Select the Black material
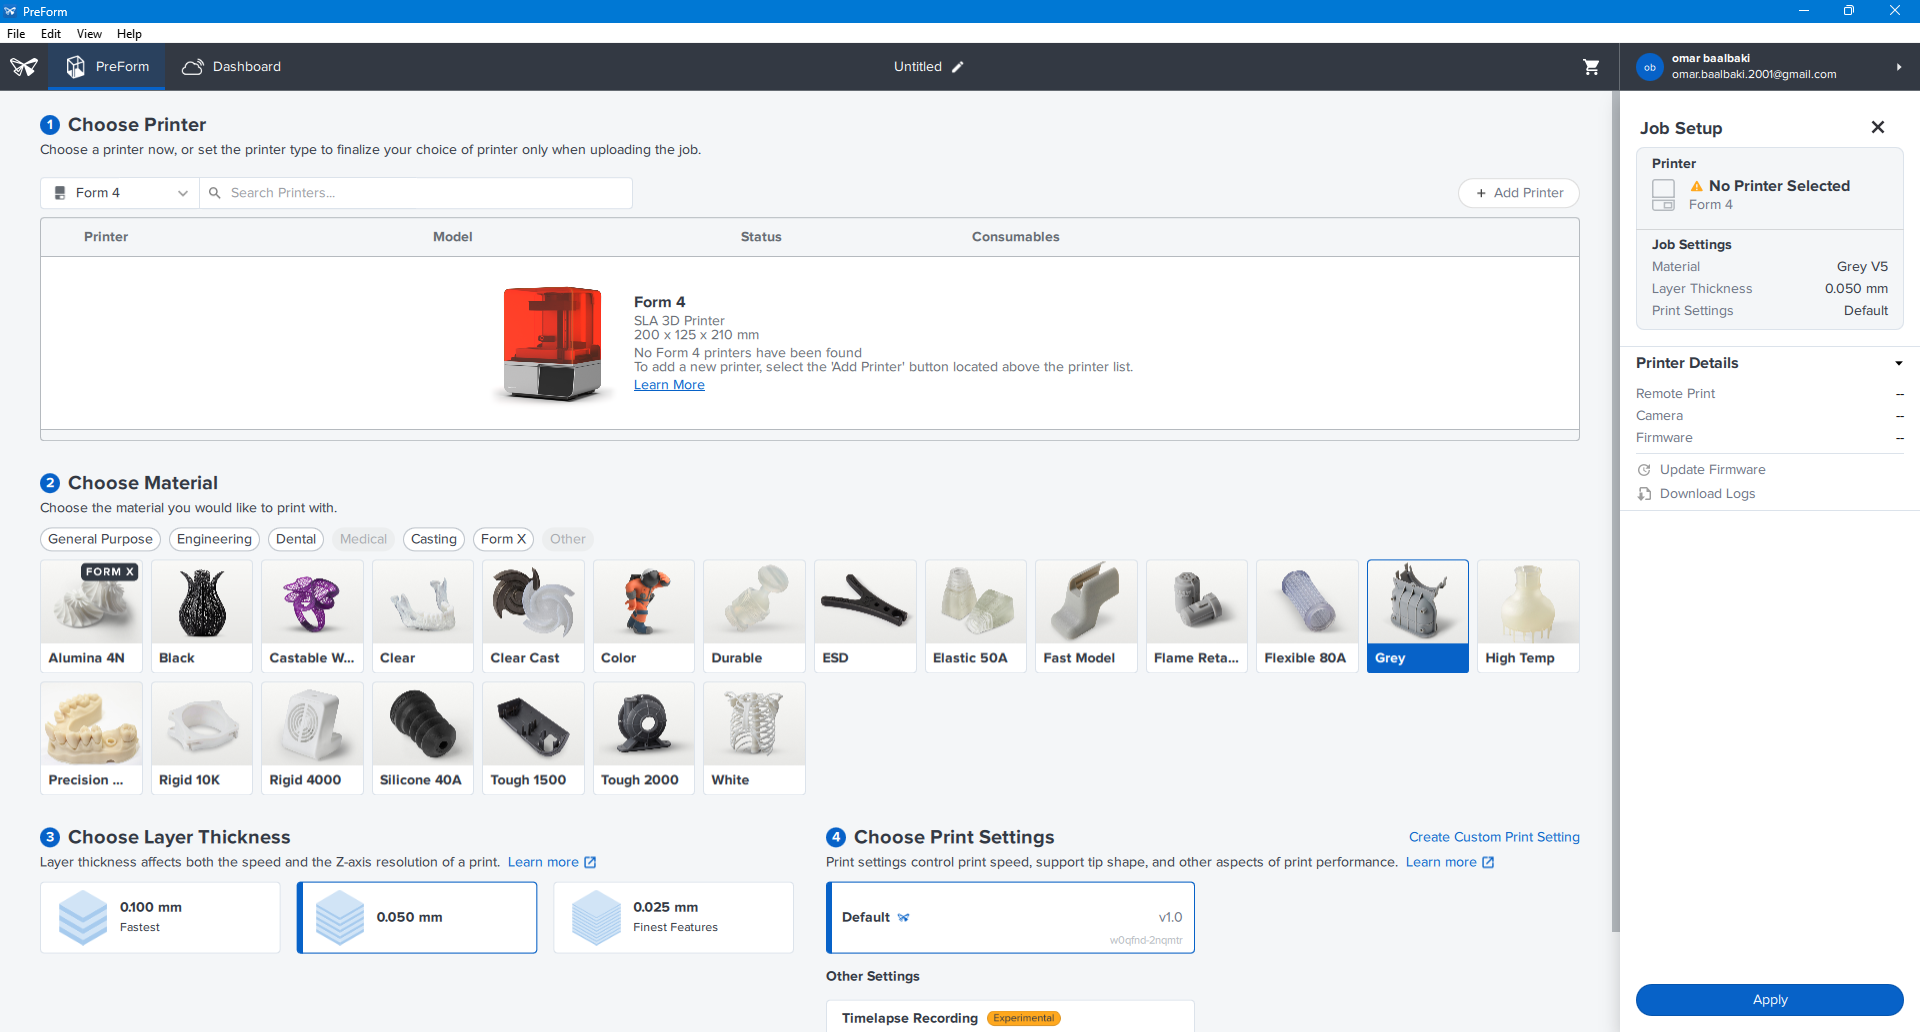1920x1032 pixels. (x=202, y=616)
